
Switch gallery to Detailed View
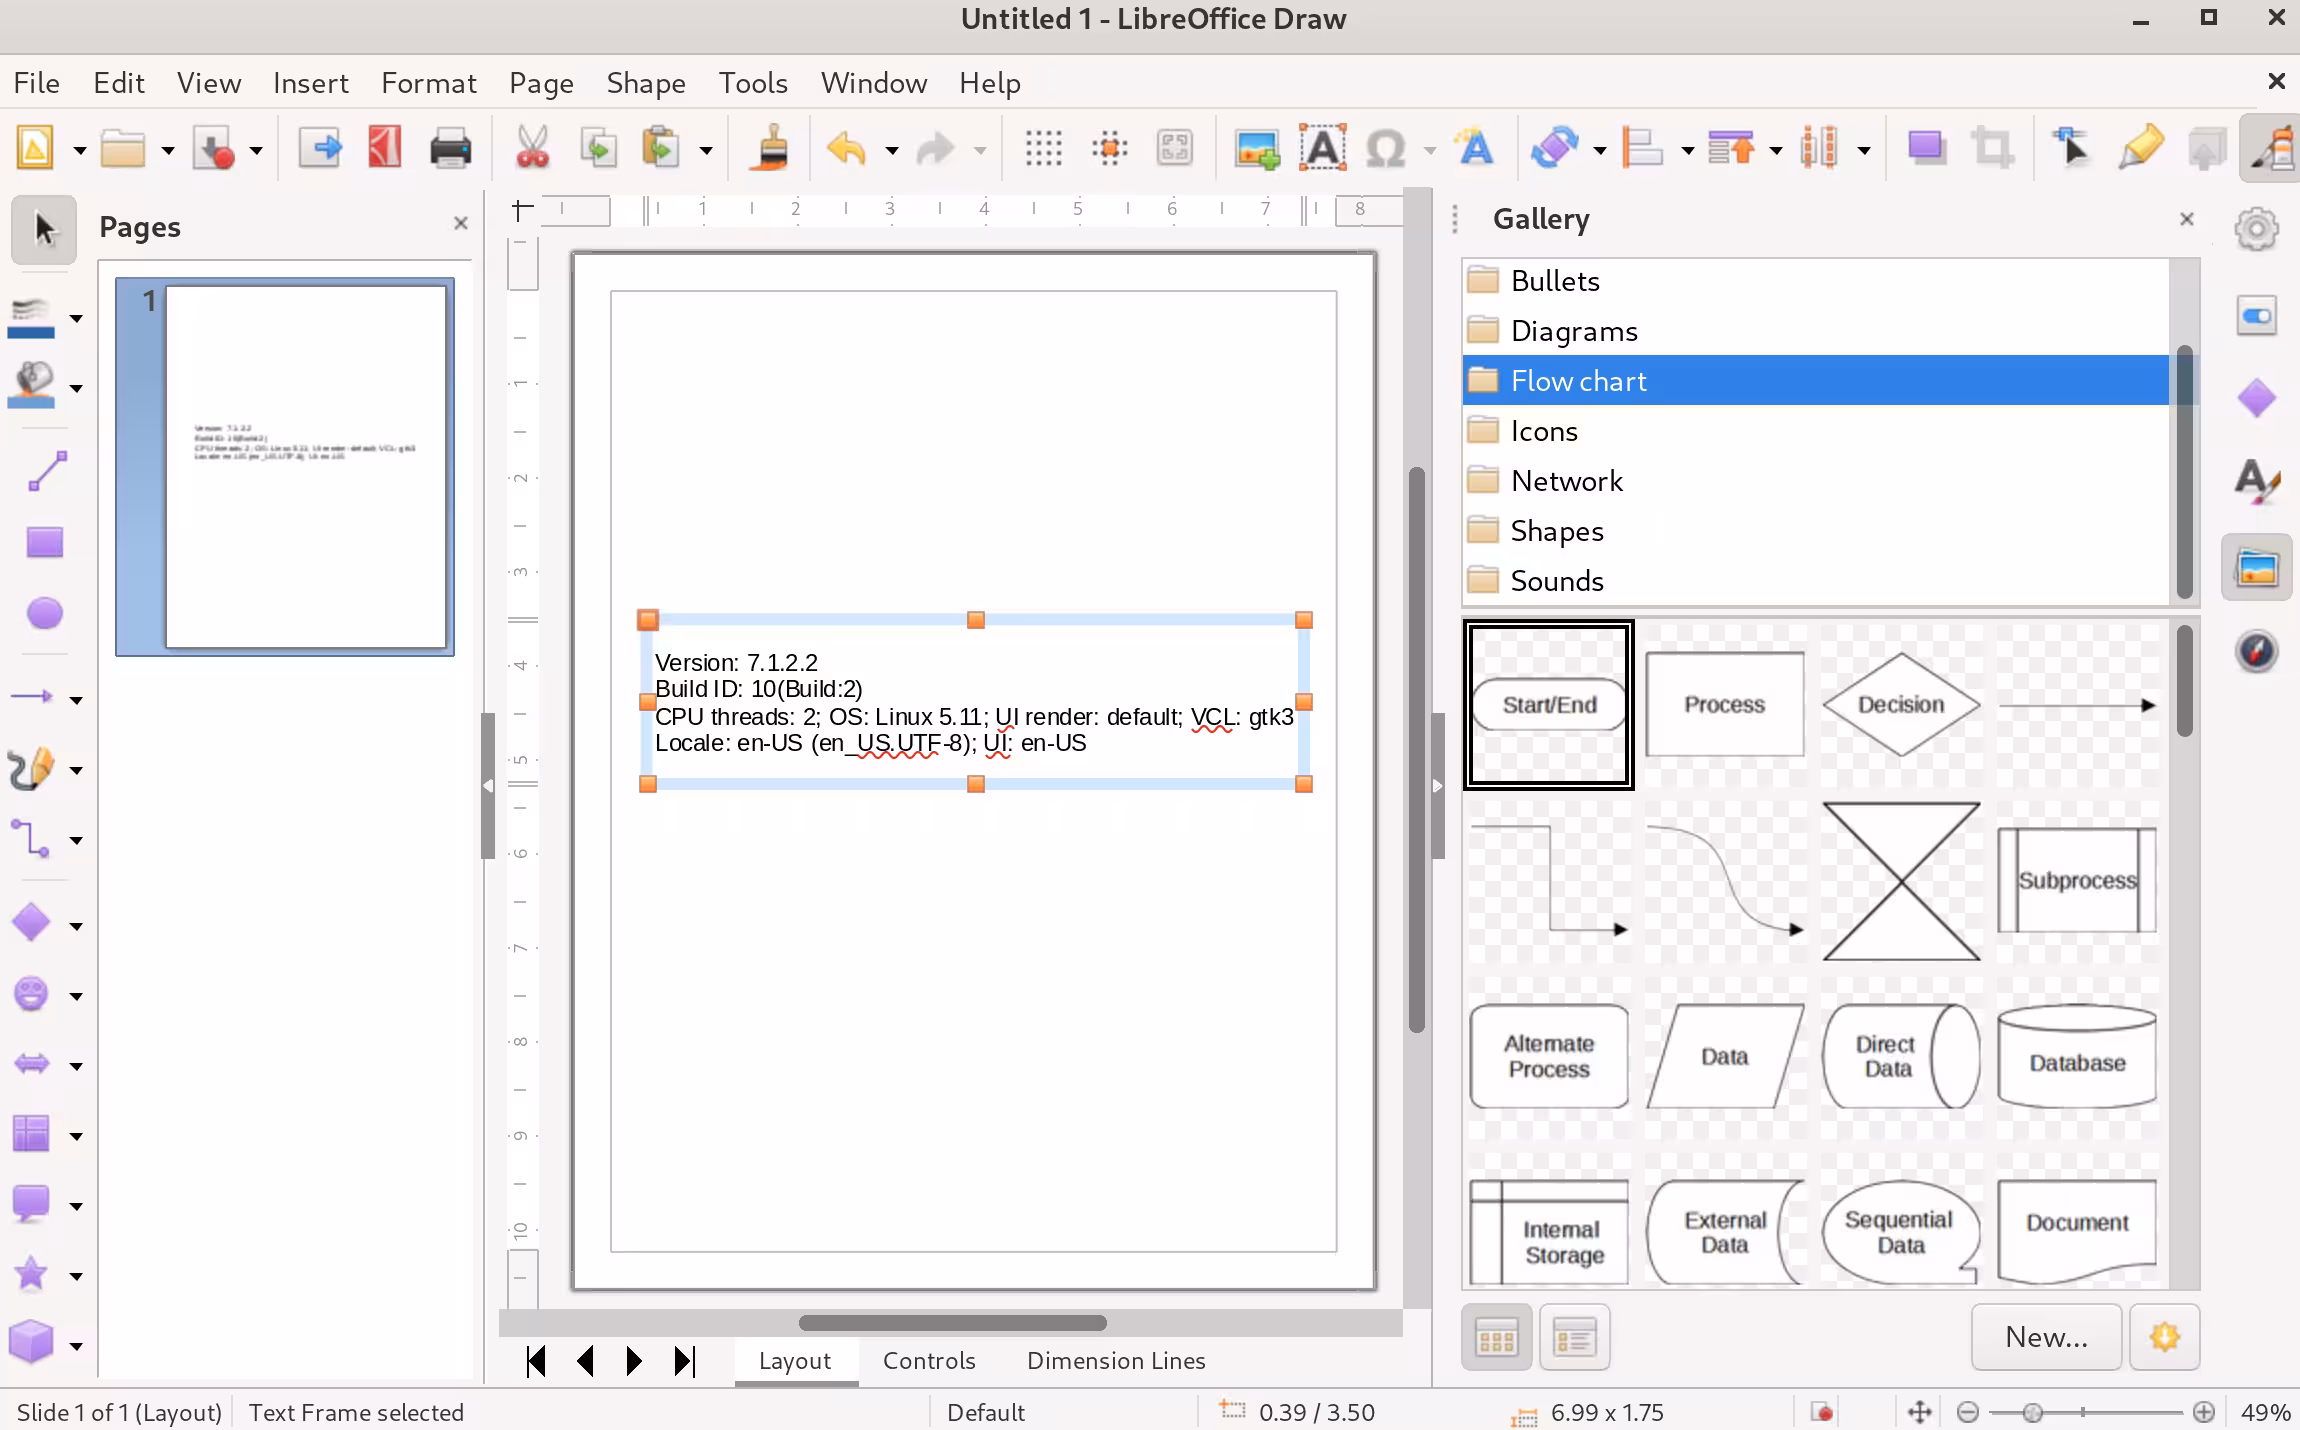tap(1574, 1337)
